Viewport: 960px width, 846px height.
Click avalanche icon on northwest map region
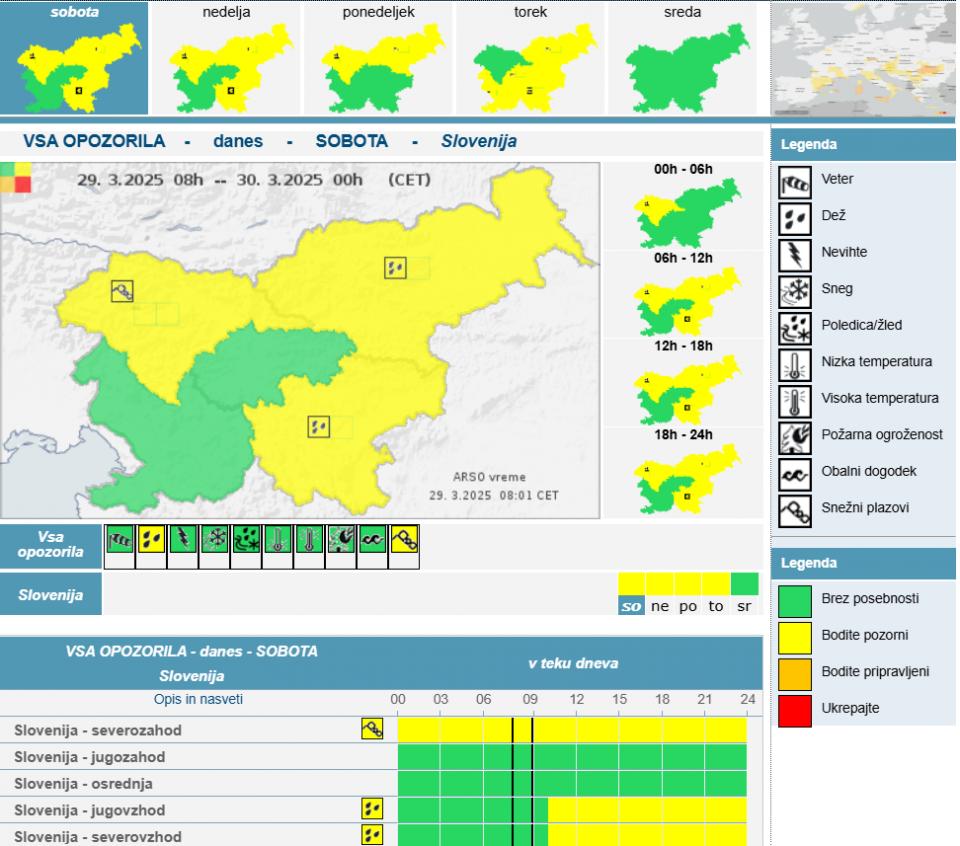(x=122, y=291)
